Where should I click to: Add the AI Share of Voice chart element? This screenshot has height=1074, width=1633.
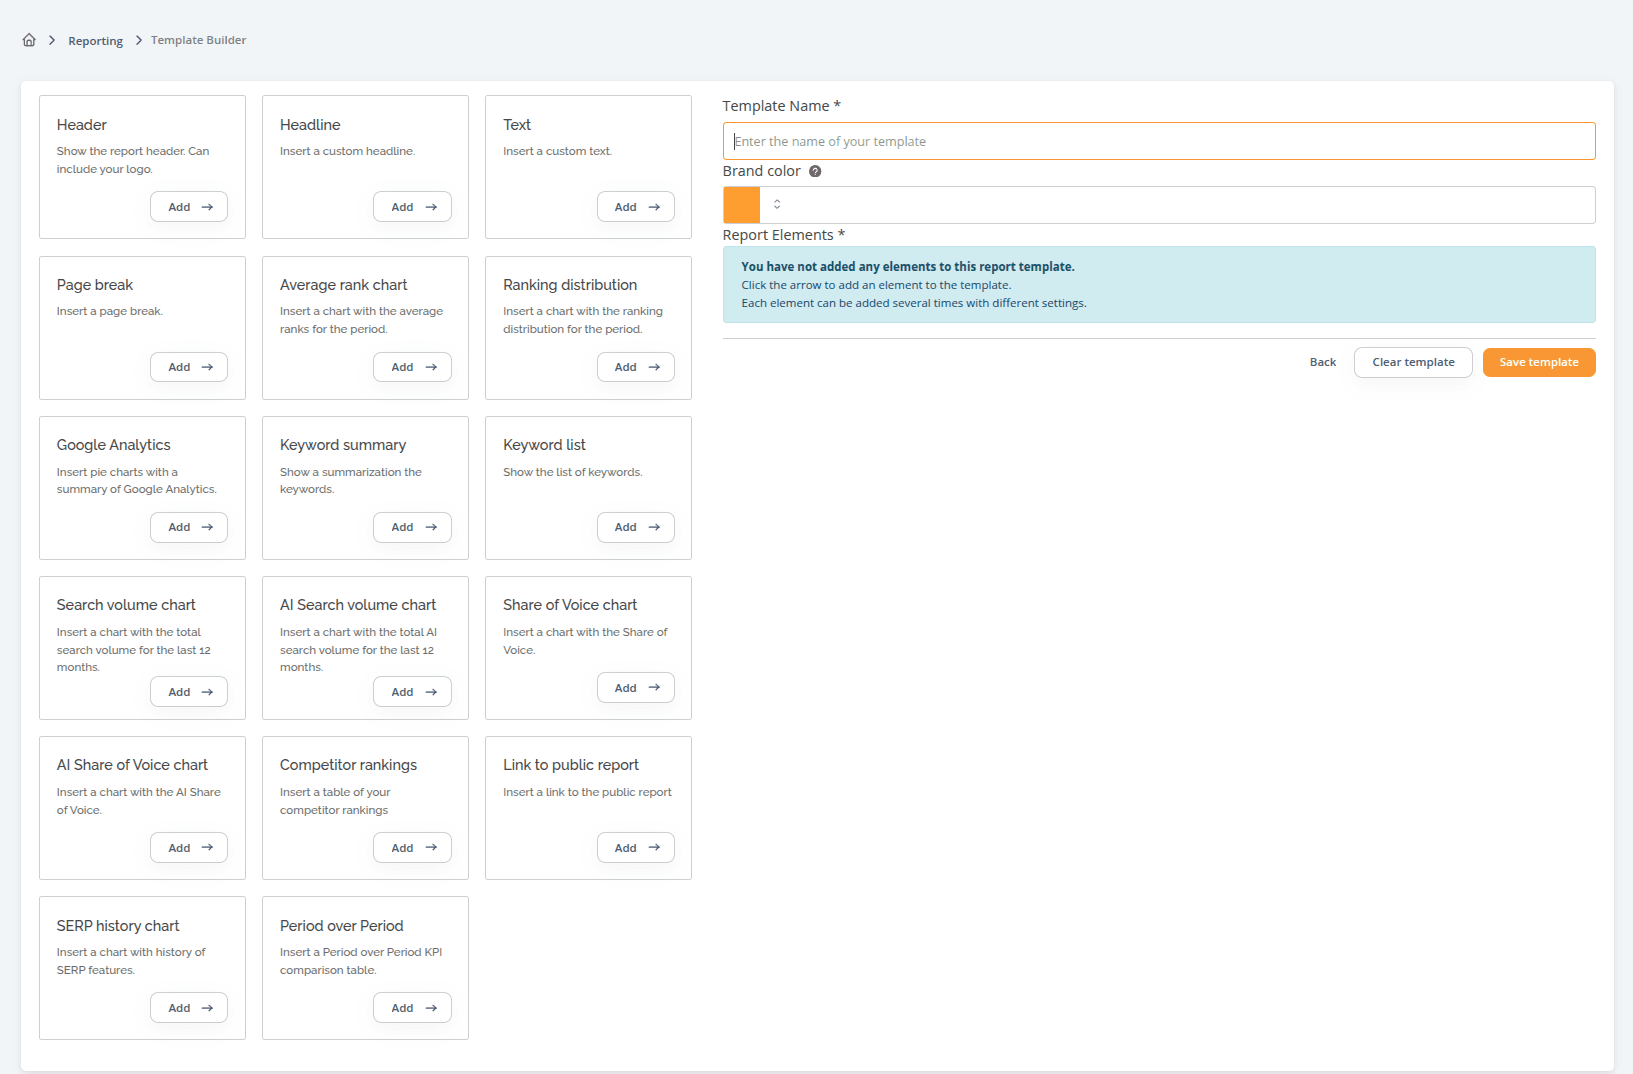click(189, 848)
